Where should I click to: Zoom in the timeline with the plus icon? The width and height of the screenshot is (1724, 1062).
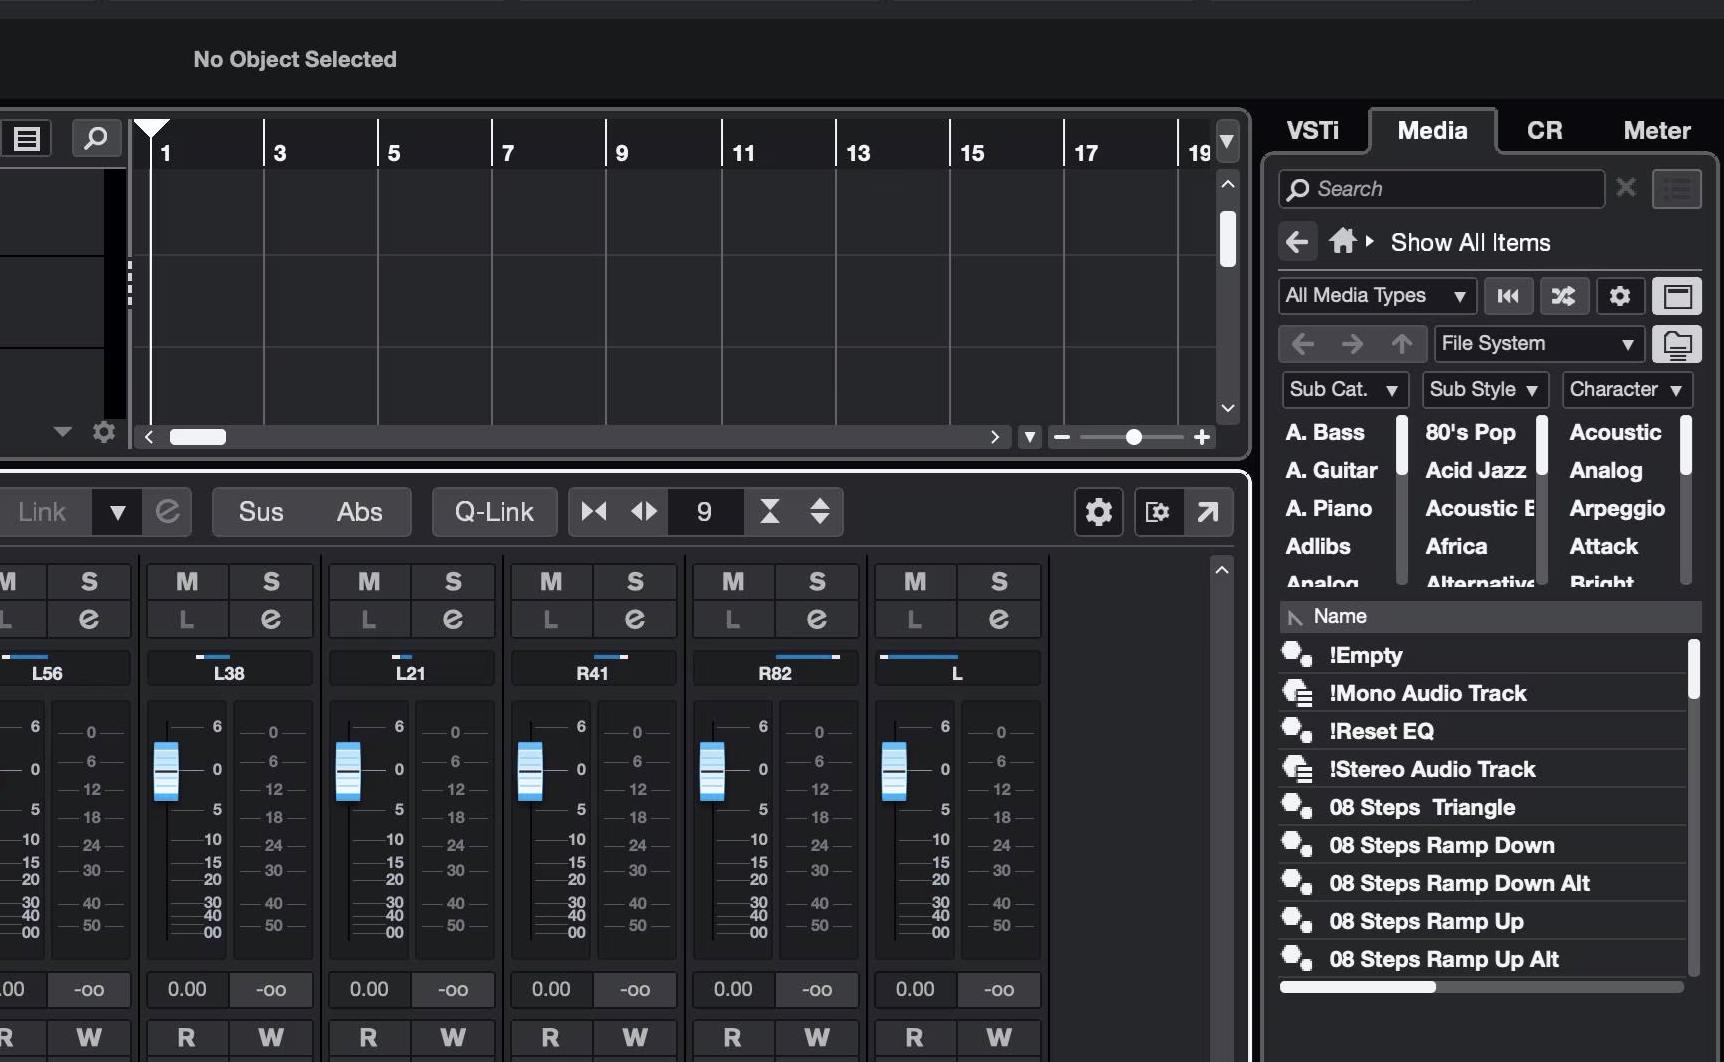1202,437
